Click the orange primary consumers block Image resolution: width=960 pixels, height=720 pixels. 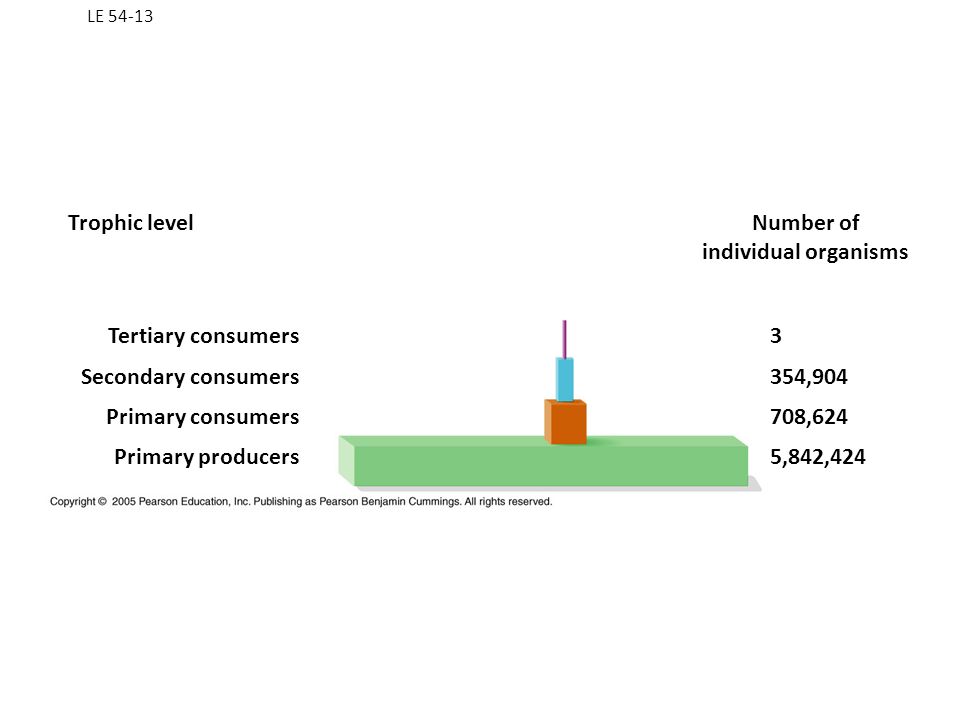pos(566,421)
